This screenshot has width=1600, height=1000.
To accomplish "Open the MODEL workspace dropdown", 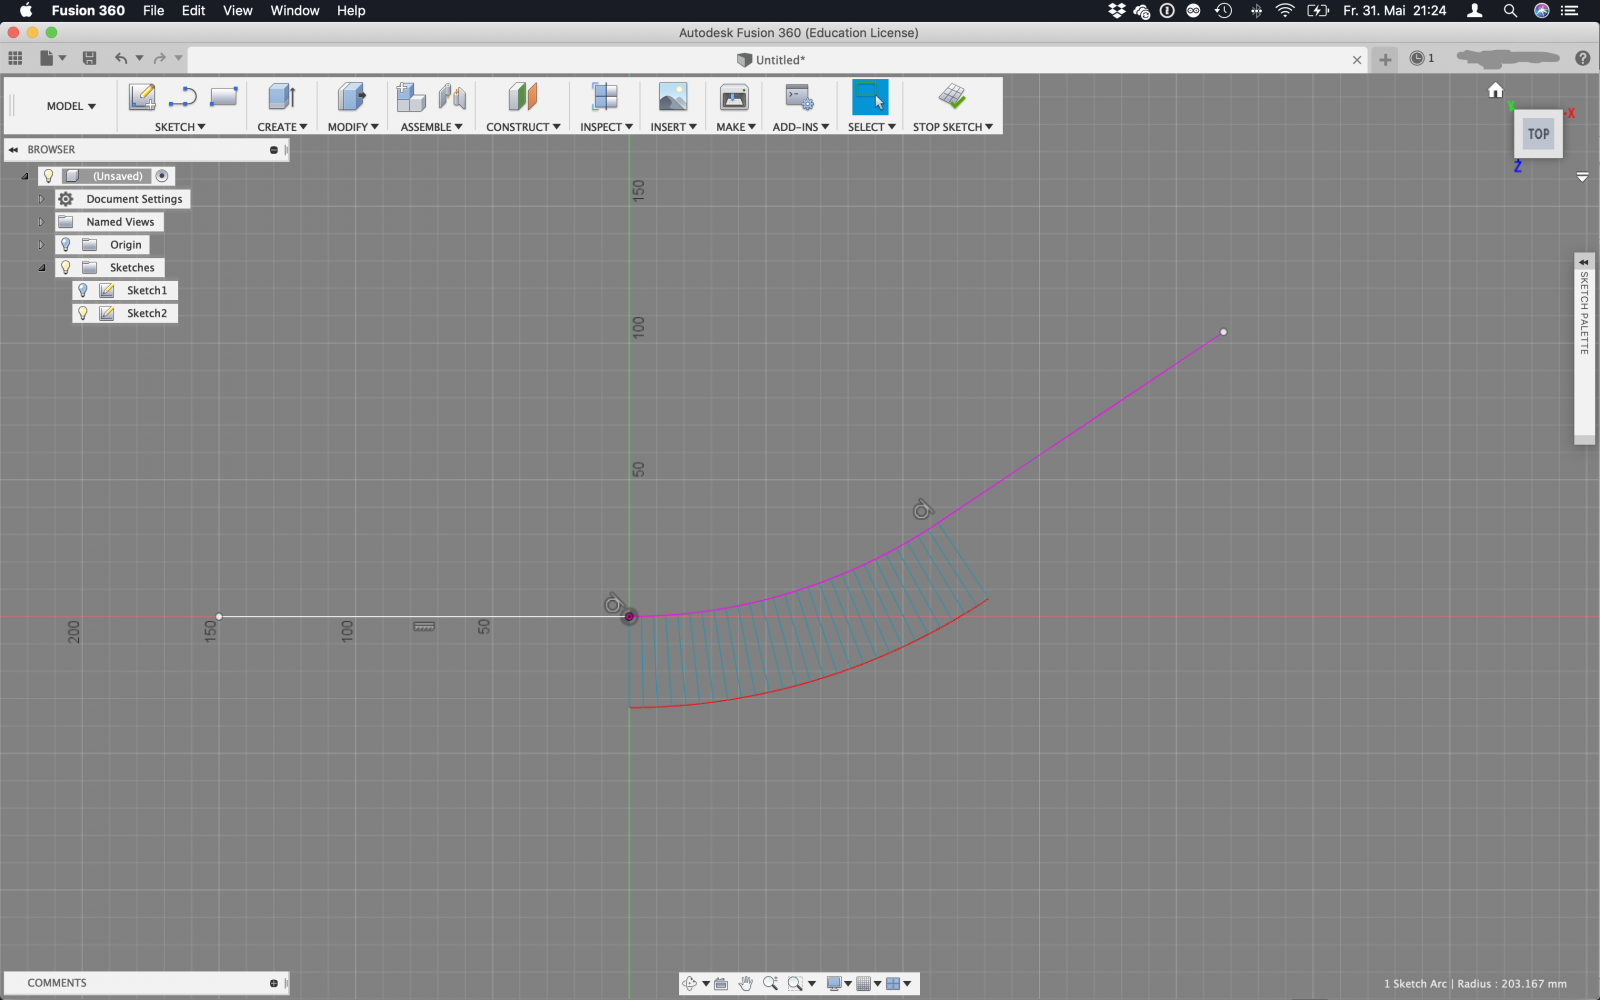I will click(x=71, y=106).
